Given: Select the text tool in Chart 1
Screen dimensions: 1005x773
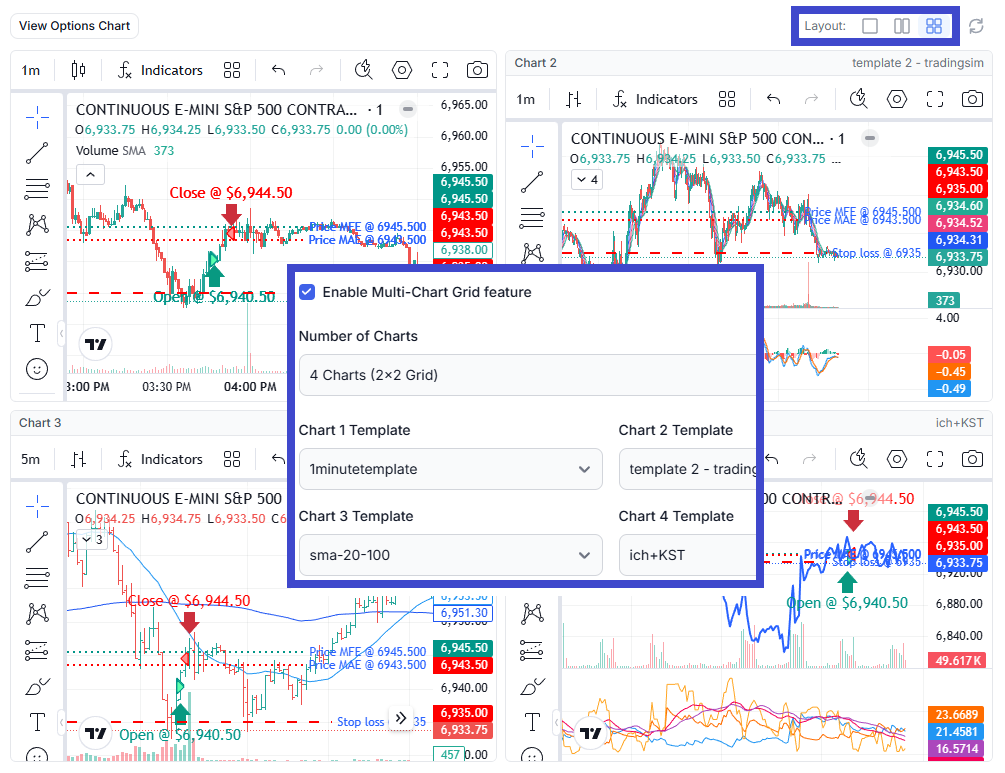Looking at the screenshot, I should [37, 333].
